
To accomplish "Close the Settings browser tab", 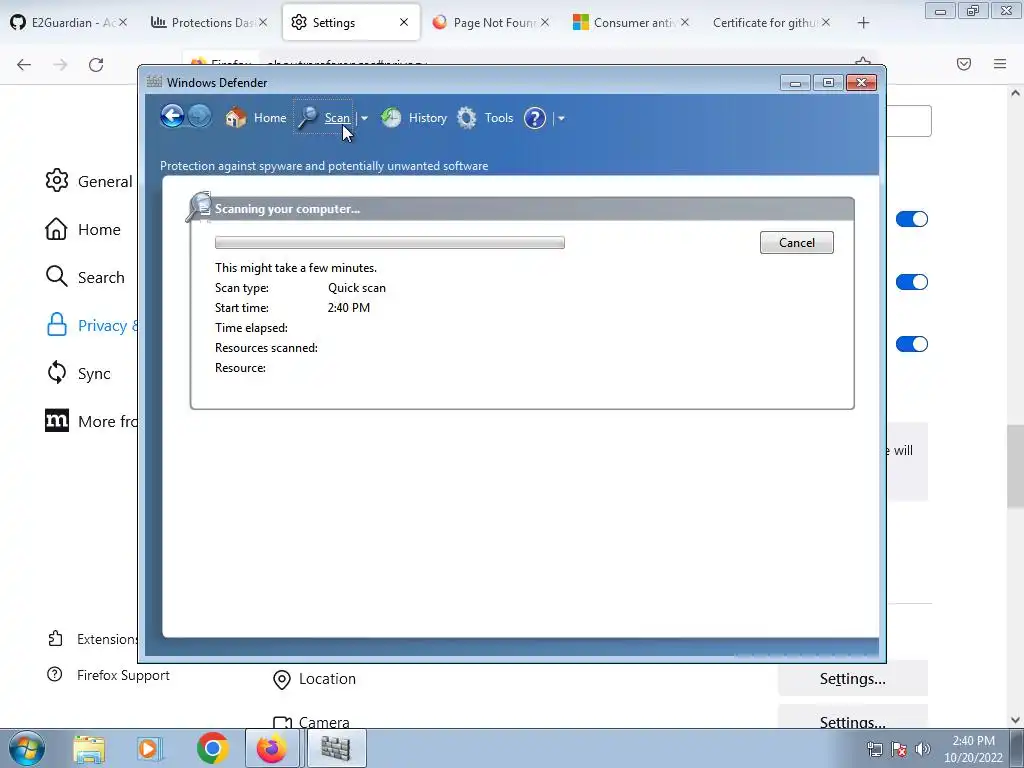I will coord(404,22).
